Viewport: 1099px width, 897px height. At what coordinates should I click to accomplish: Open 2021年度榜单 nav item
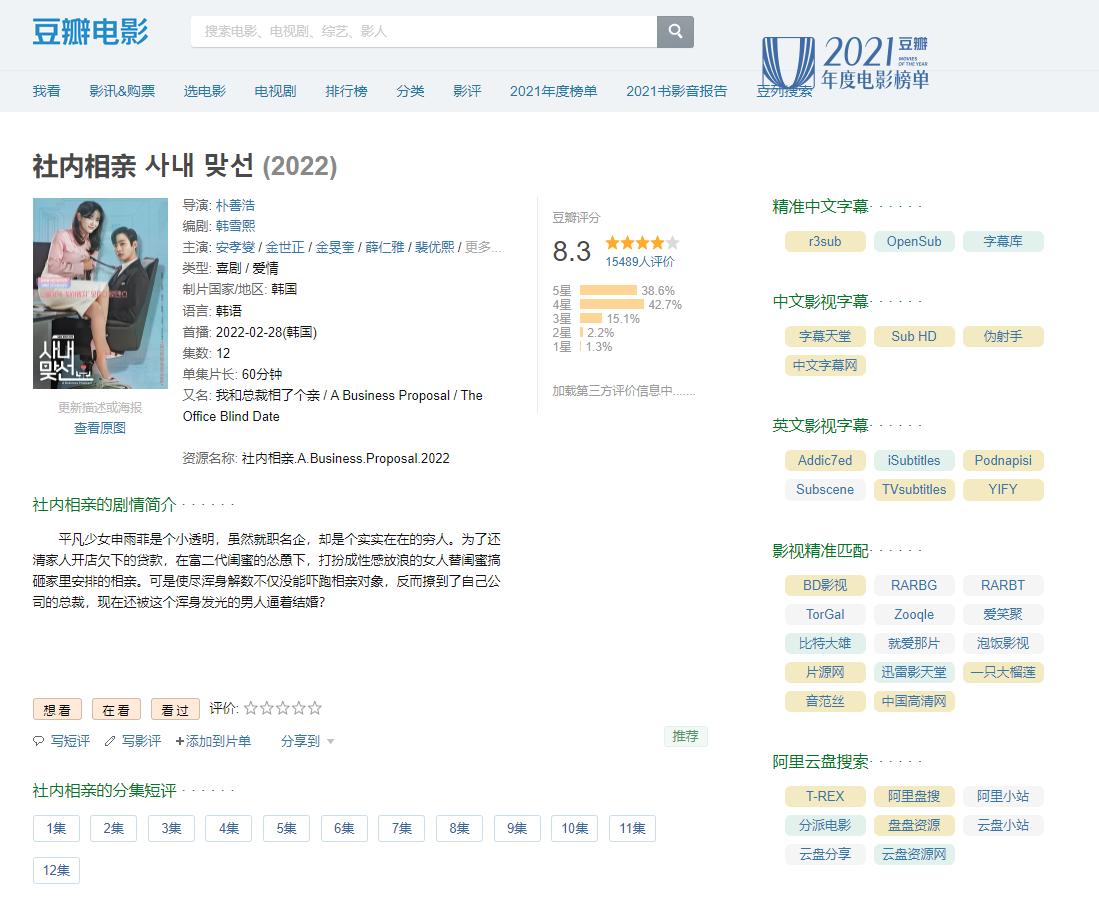coord(554,91)
